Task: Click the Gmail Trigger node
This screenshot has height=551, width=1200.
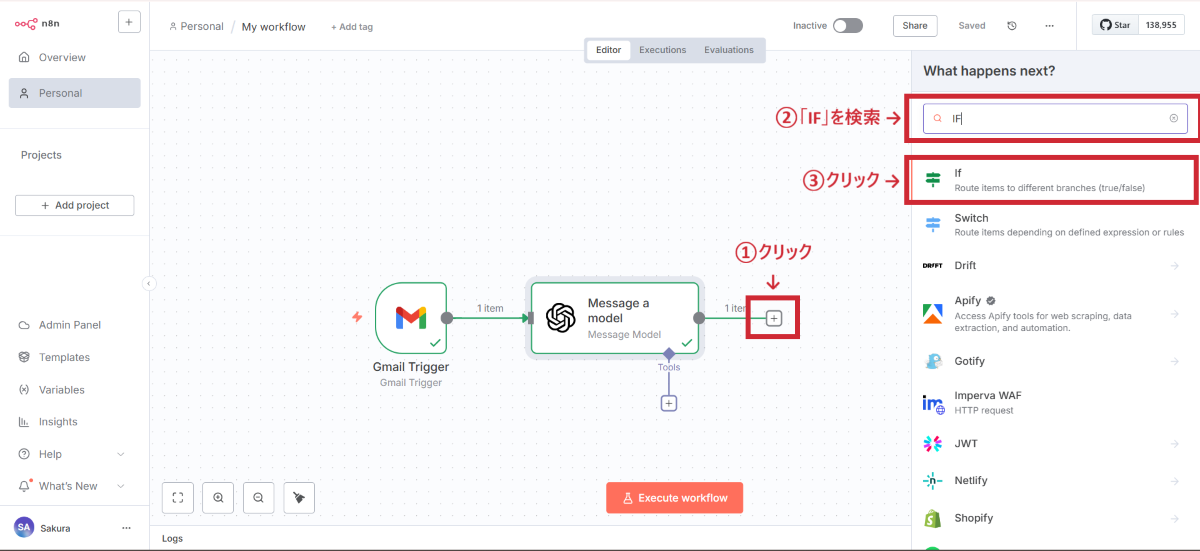Action: [x=410, y=318]
